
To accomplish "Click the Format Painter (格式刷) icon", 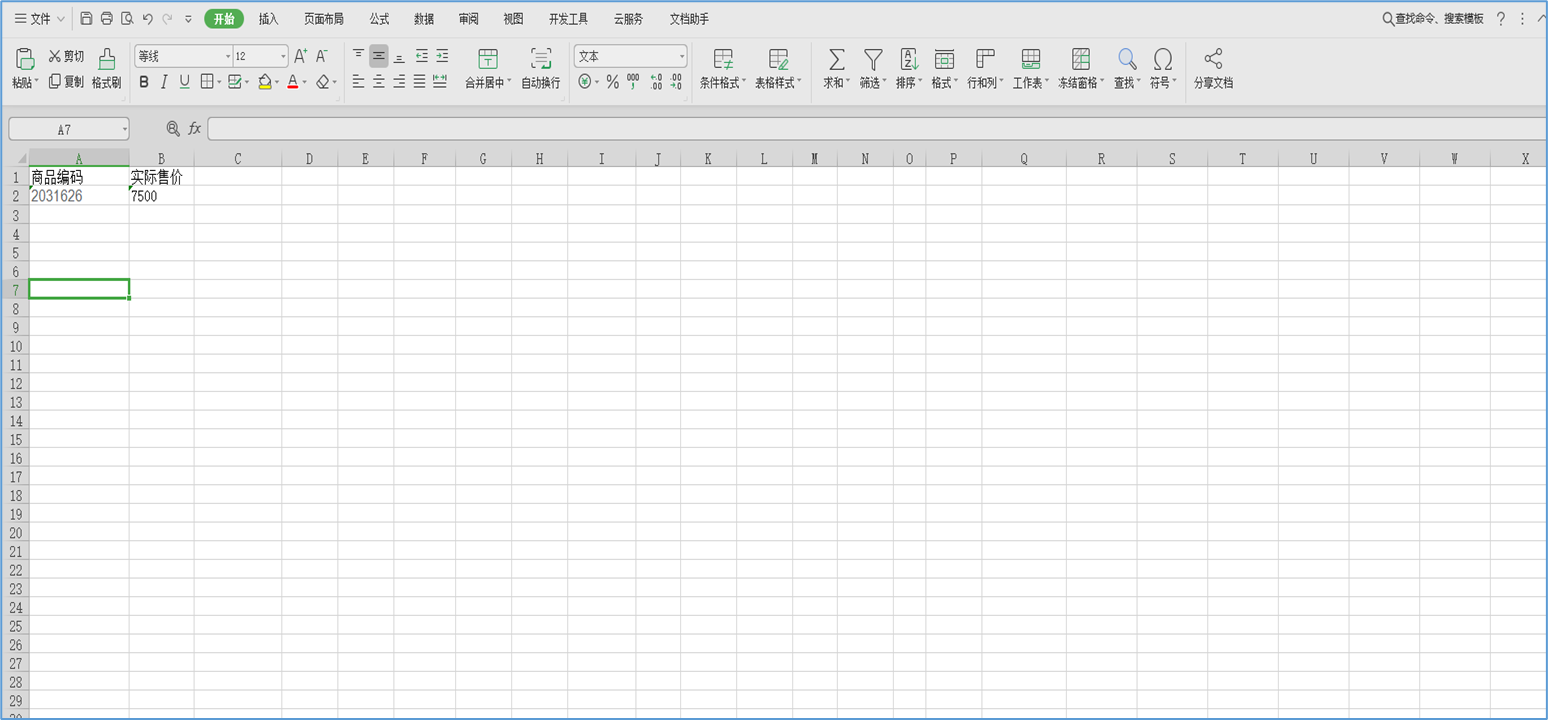I will click(x=106, y=59).
